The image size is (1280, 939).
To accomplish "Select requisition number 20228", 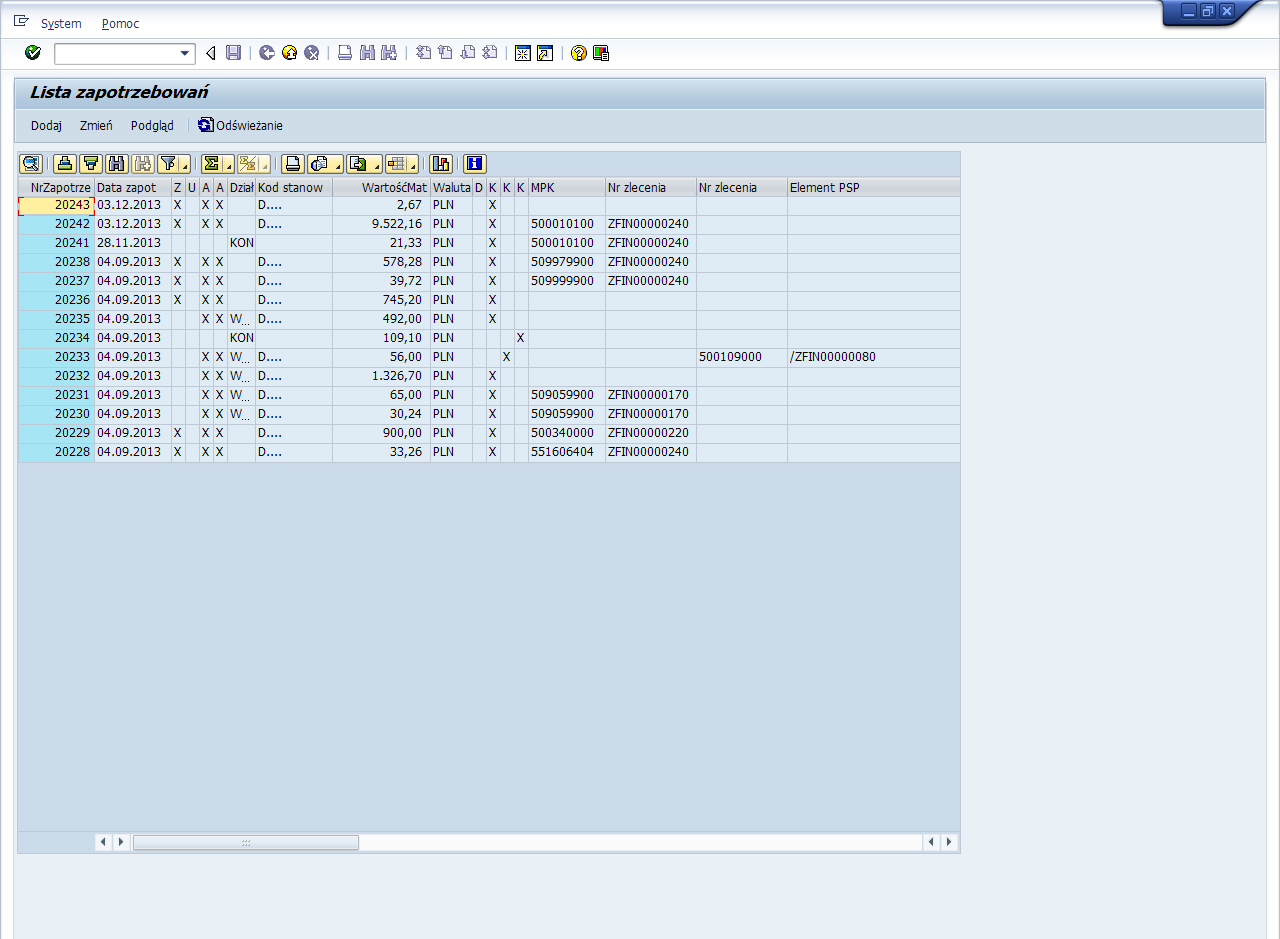I will click(x=57, y=452).
